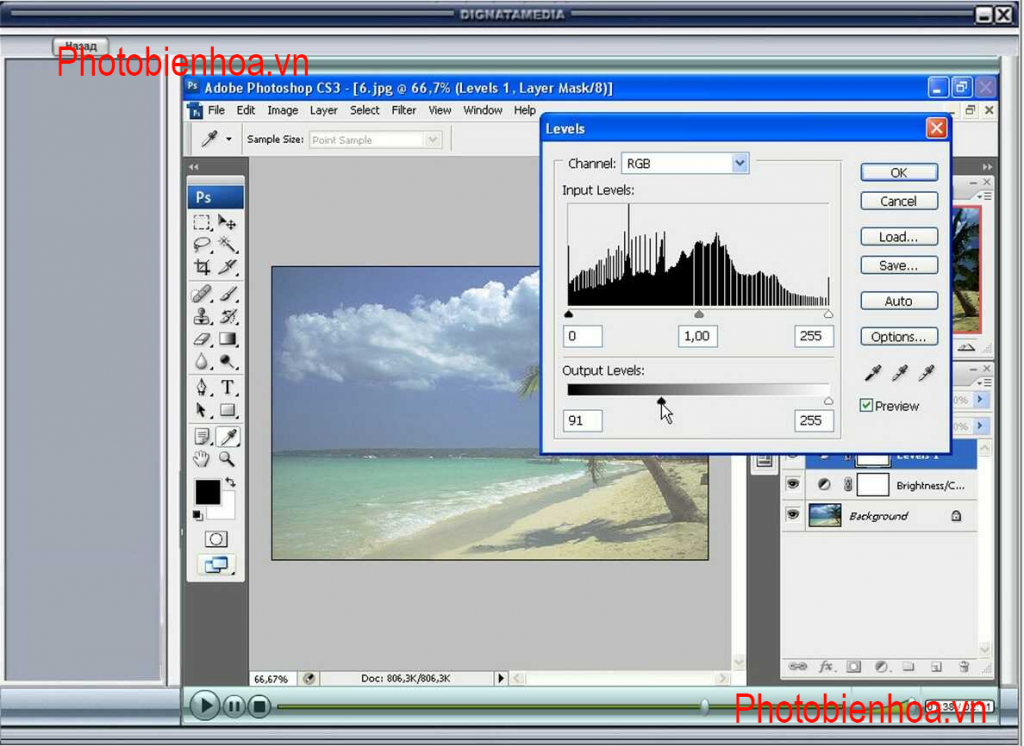Select the Hand tool

pos(202,459)
